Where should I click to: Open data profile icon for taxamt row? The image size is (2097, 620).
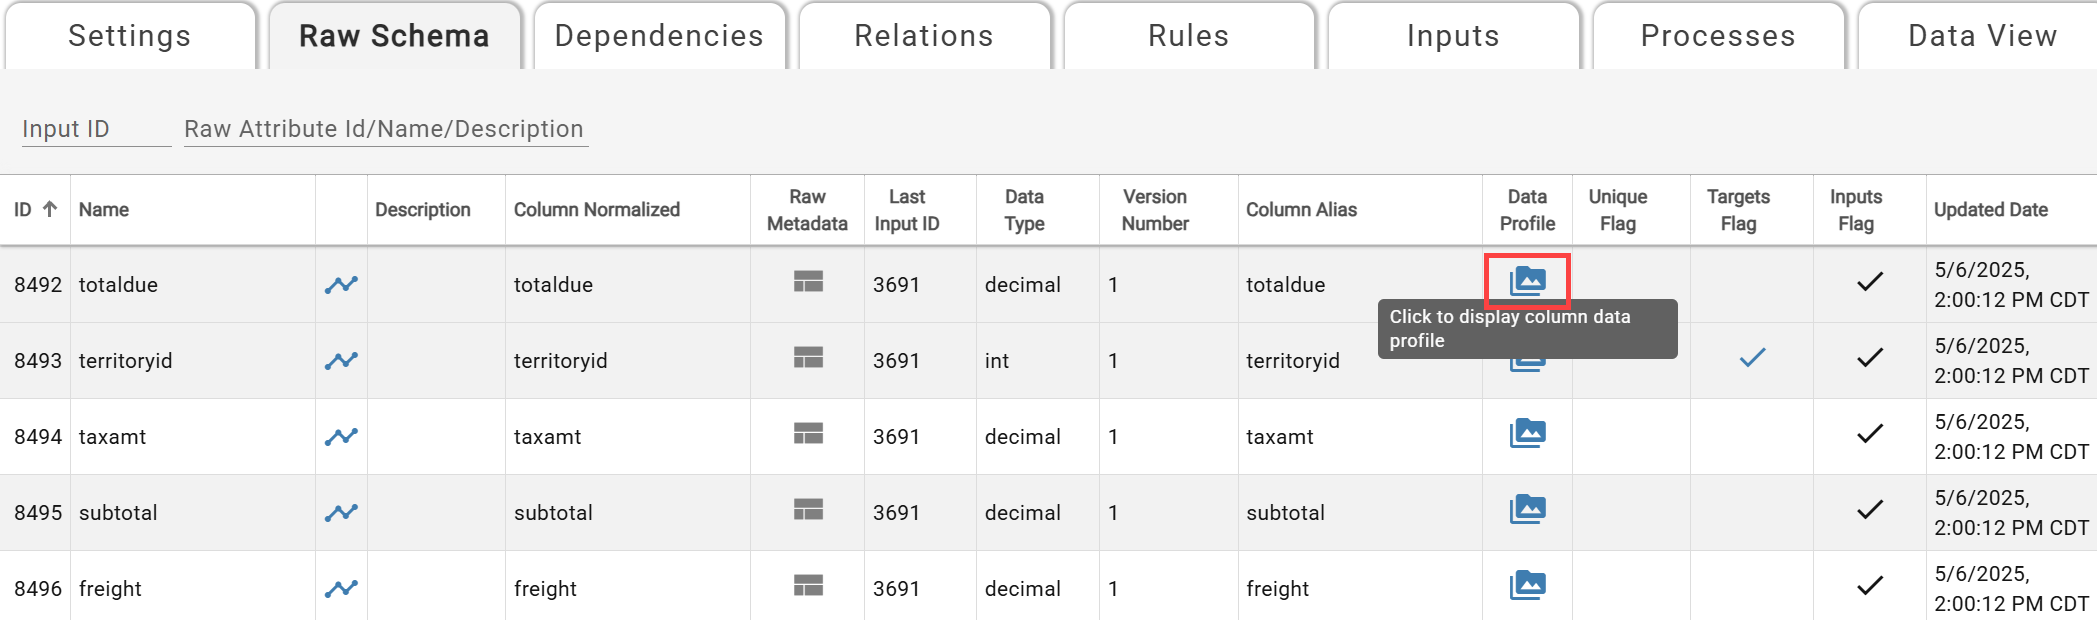[x=1527, y=433]
